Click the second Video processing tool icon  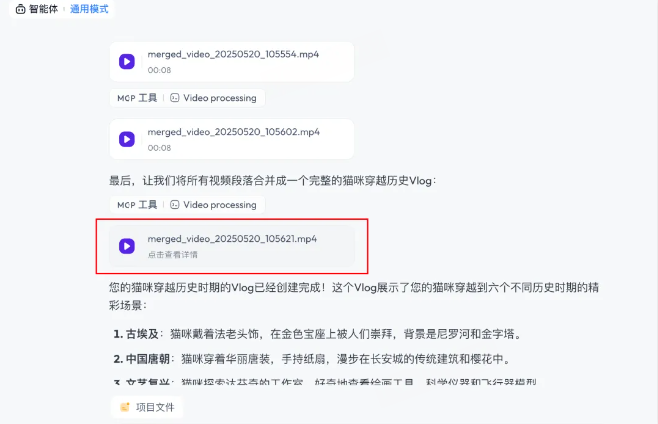(x=175, y=205)
